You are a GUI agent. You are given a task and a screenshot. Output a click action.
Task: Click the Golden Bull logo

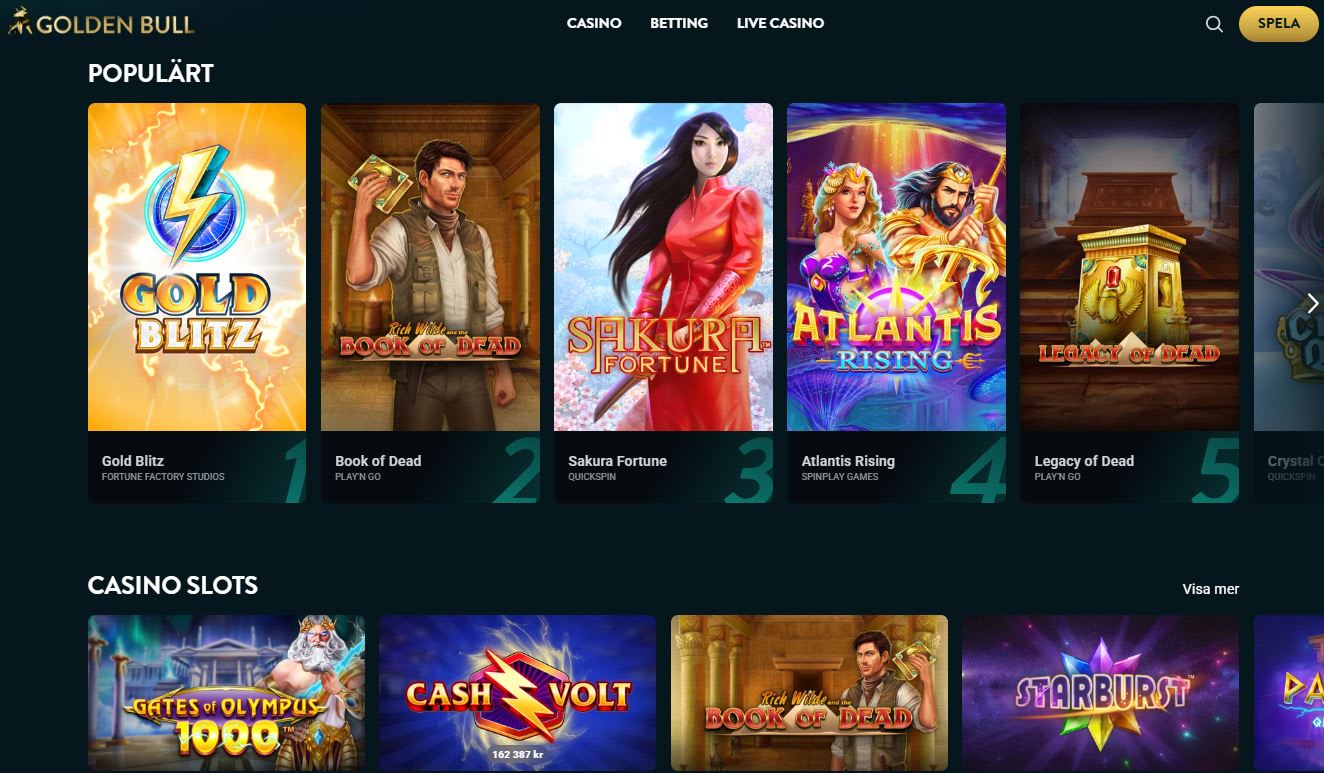click(101, 23)
